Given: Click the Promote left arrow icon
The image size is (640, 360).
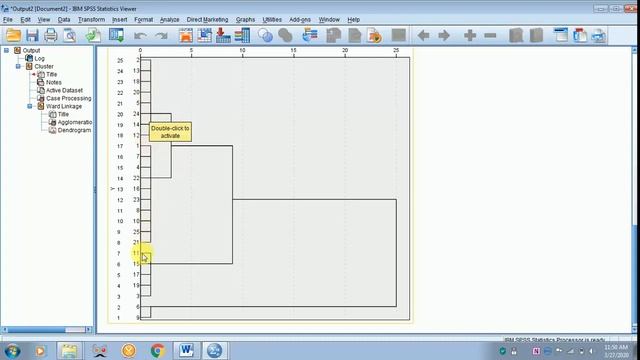Looking at the screenshot, I should click(423, 36).
